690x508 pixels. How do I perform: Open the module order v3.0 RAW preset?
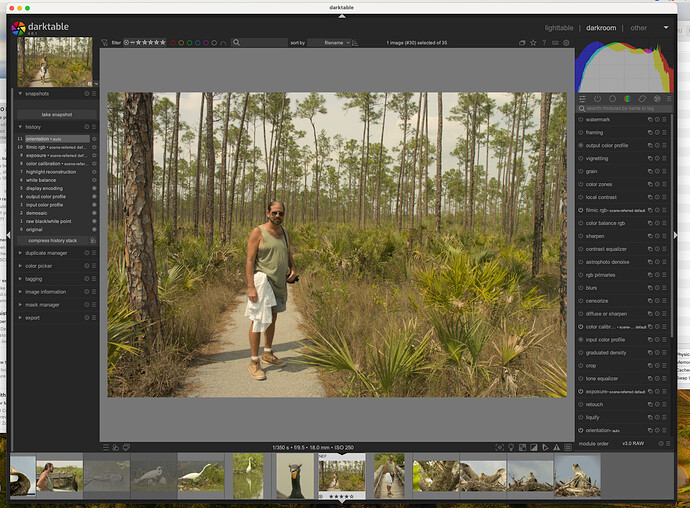point(633,443)
